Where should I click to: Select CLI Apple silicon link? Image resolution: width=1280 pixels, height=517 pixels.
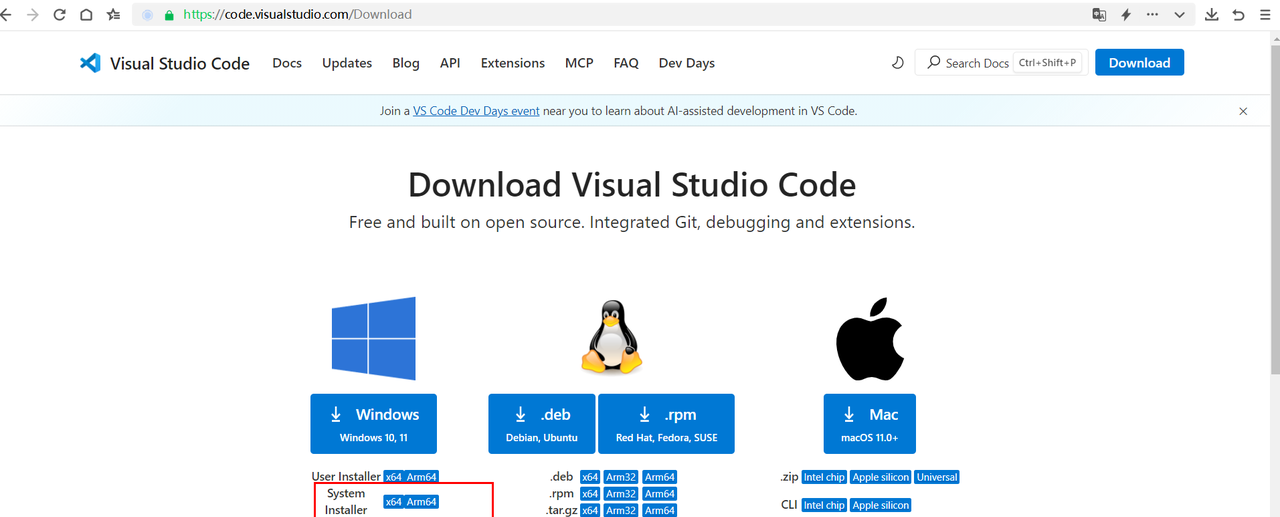[880, 506]
